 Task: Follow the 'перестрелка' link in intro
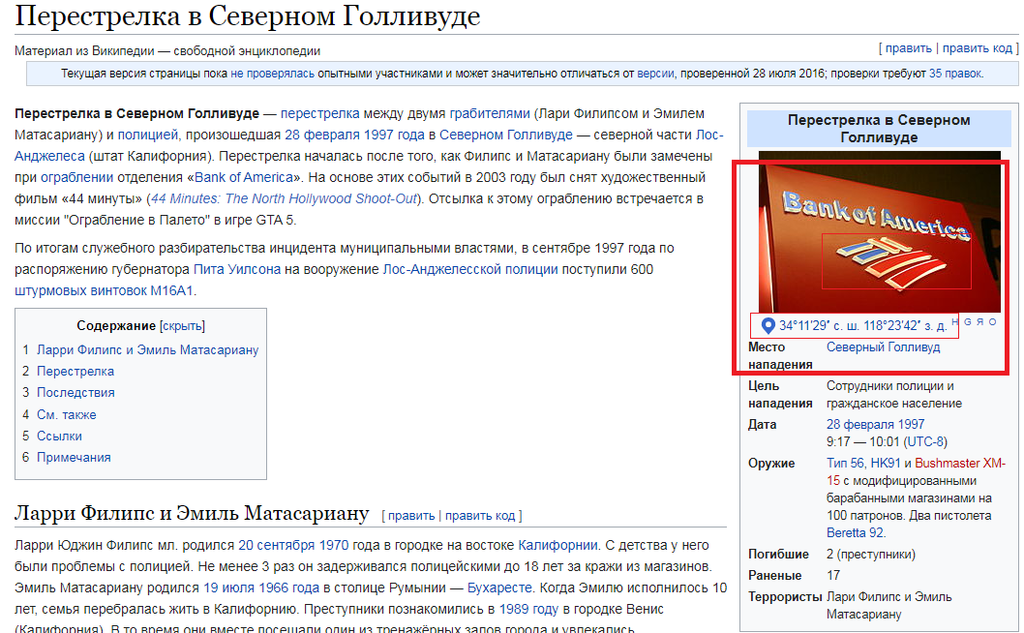(x=320, y=113)
